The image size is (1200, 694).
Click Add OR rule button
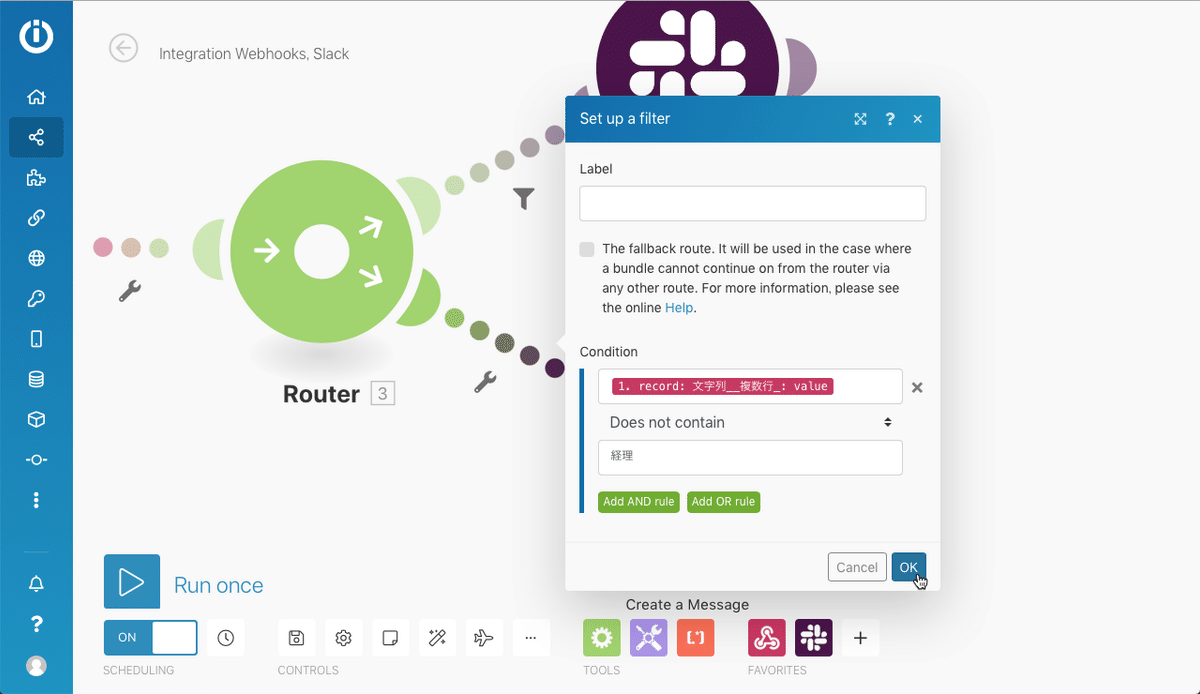coord(723,502)
